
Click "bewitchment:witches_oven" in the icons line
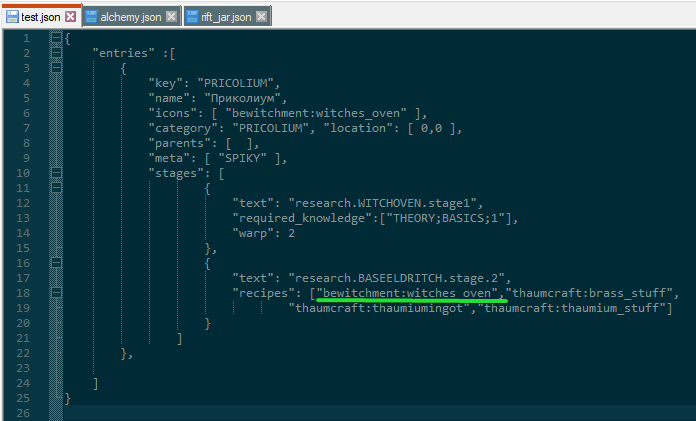[316, 113]
